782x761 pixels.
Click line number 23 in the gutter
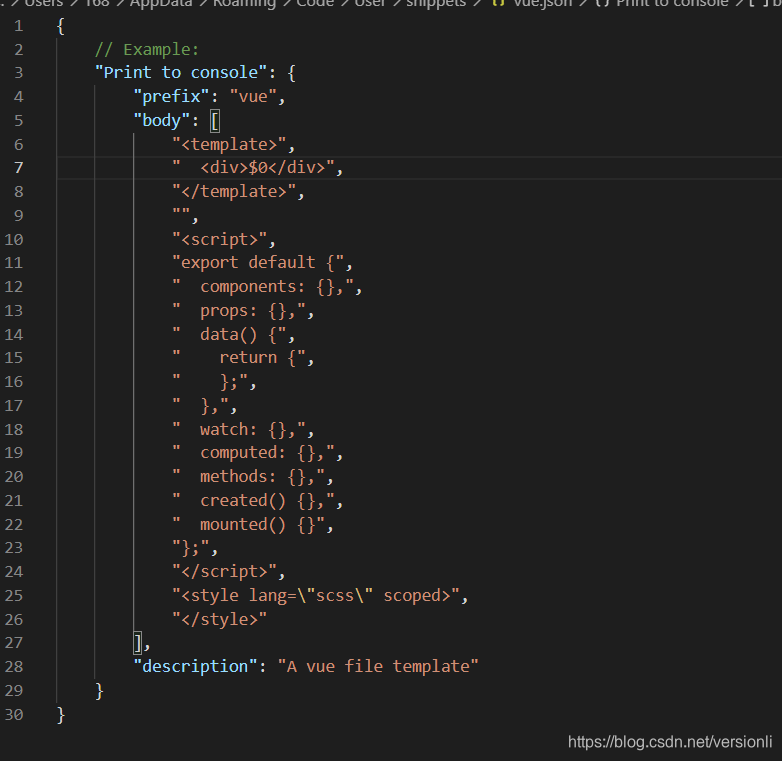14,548
